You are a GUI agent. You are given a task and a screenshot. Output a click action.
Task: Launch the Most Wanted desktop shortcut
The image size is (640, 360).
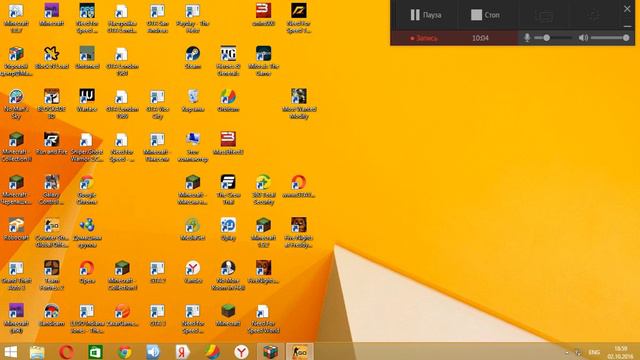pyautogui.click(x=299, y=104)
